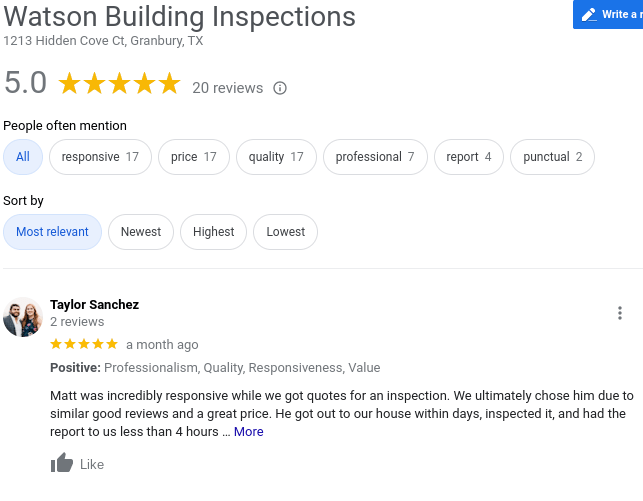The height and width of the screenshot is (501, 643).
Task: Click the pencil Write a review button
Action: pyautogui.click(x=608, y=15)
